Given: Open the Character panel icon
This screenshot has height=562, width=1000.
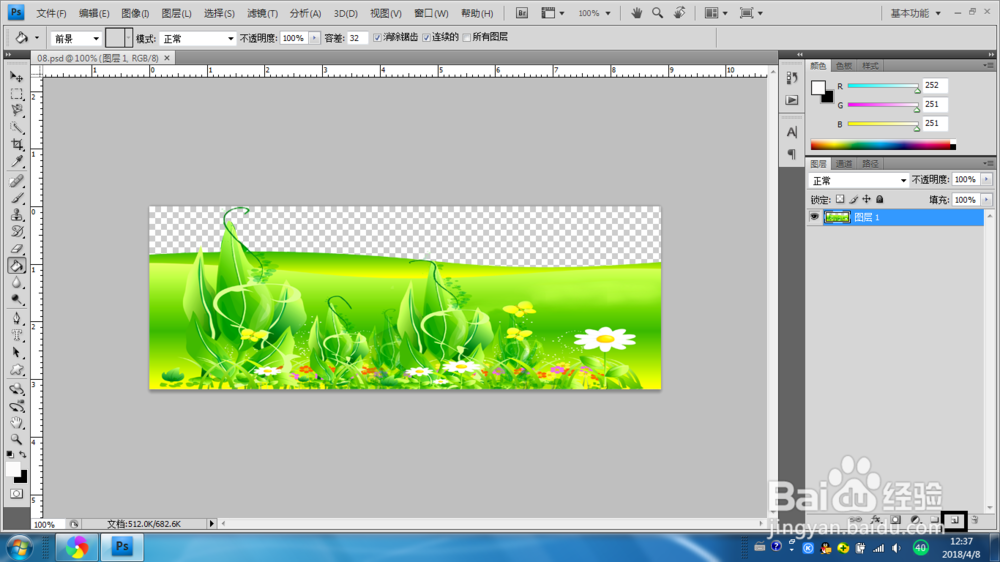Looking at the screenshot, I should pyautogui.click(x=791, y=132).
